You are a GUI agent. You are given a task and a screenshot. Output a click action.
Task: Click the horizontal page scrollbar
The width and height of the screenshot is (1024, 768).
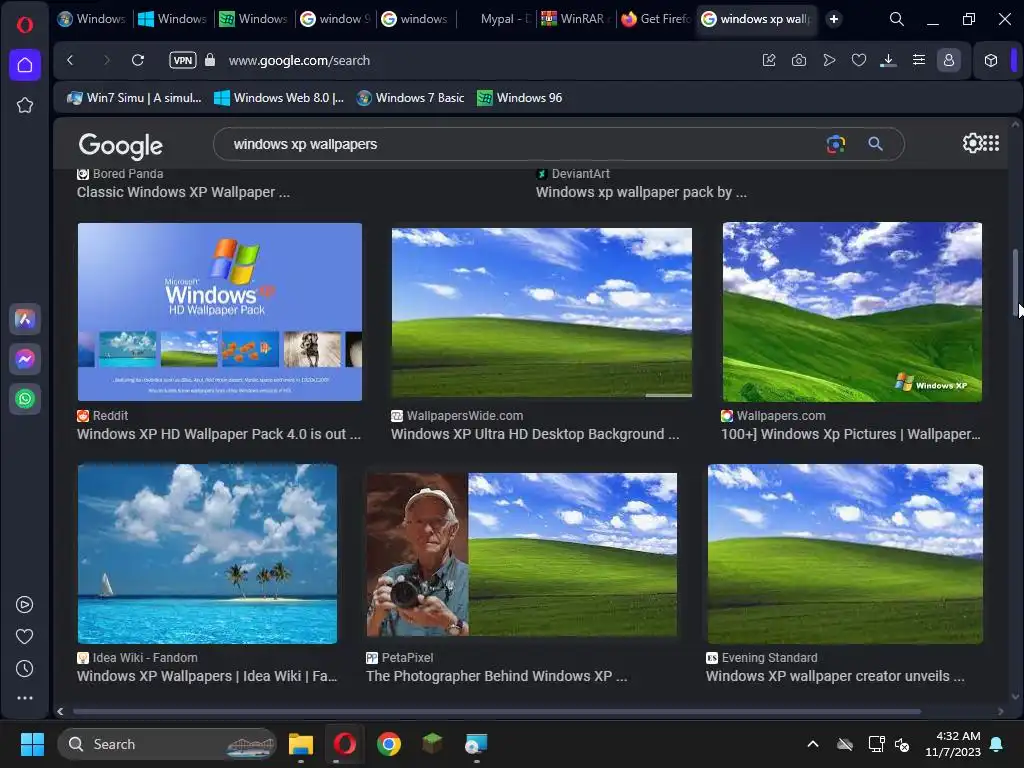pyautogui.click(x=497, y=711)
